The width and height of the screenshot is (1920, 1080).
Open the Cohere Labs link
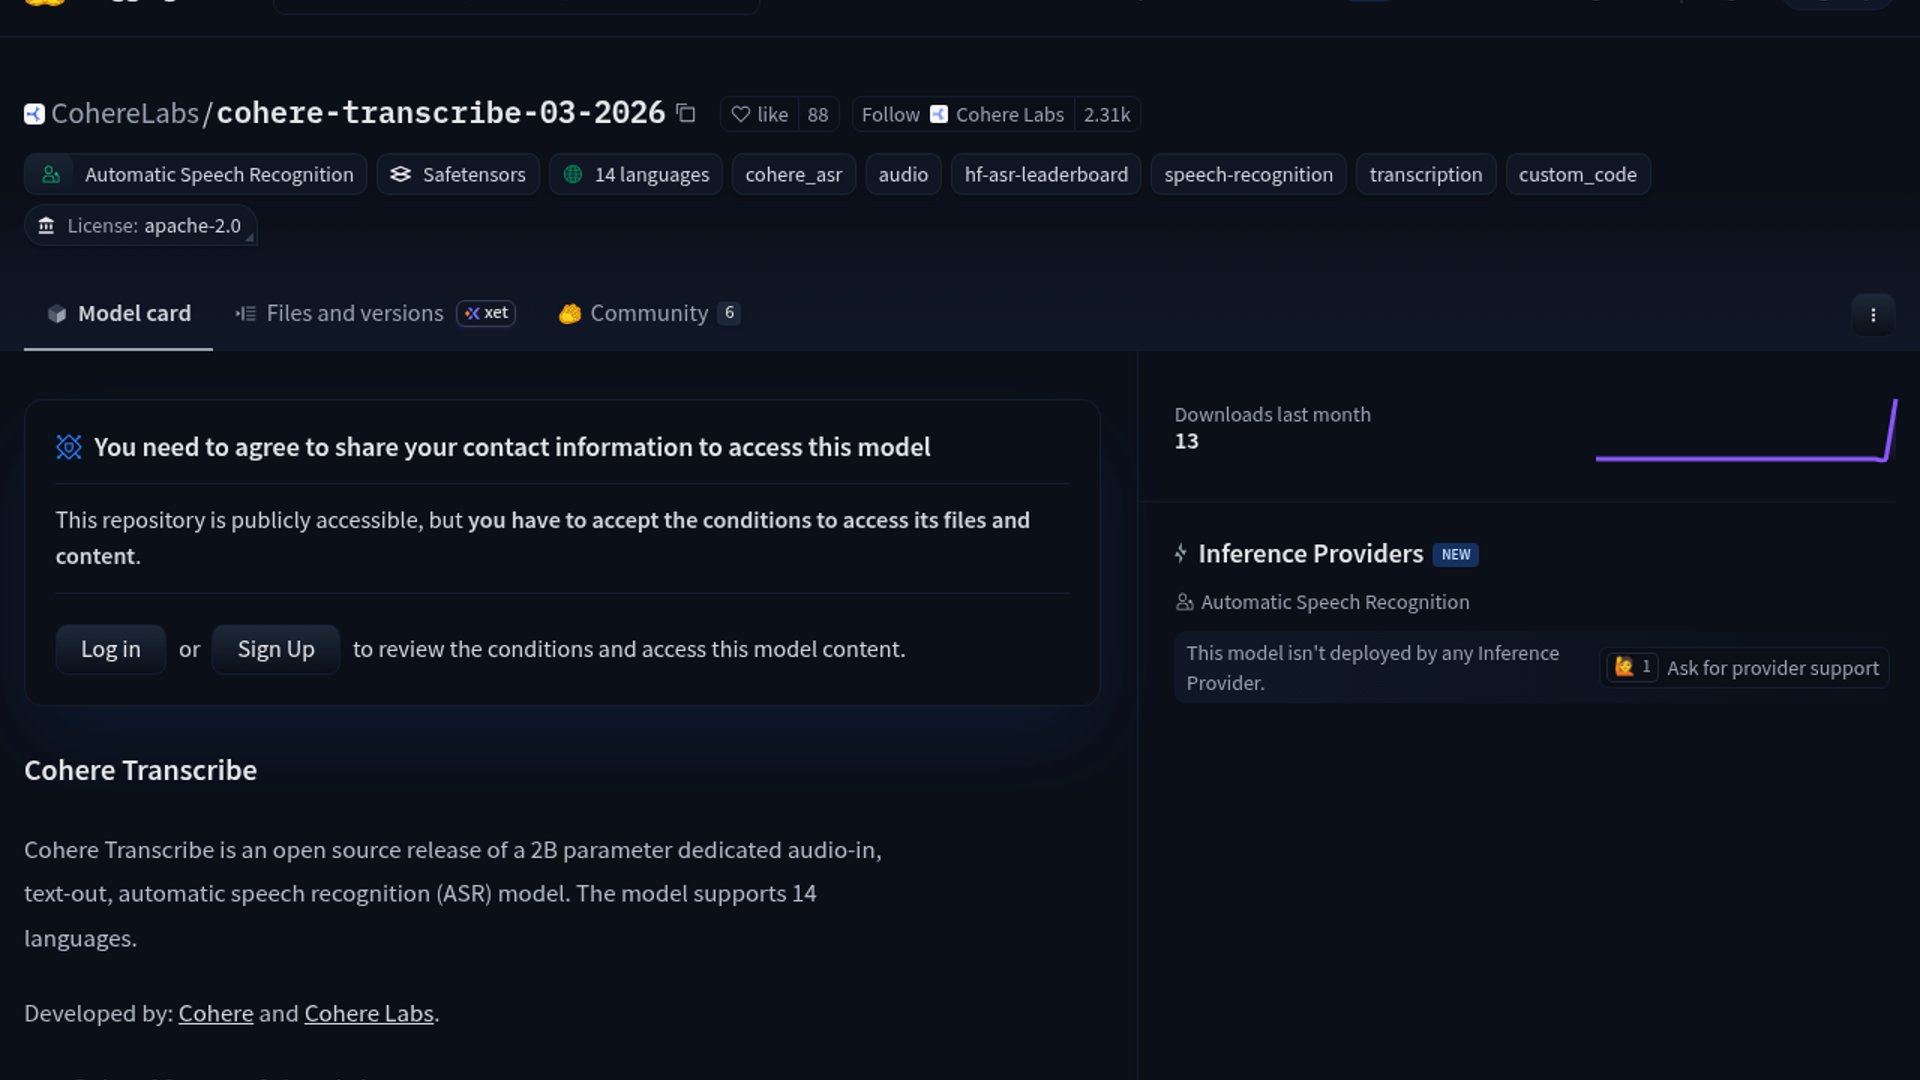click(368, 1014)
